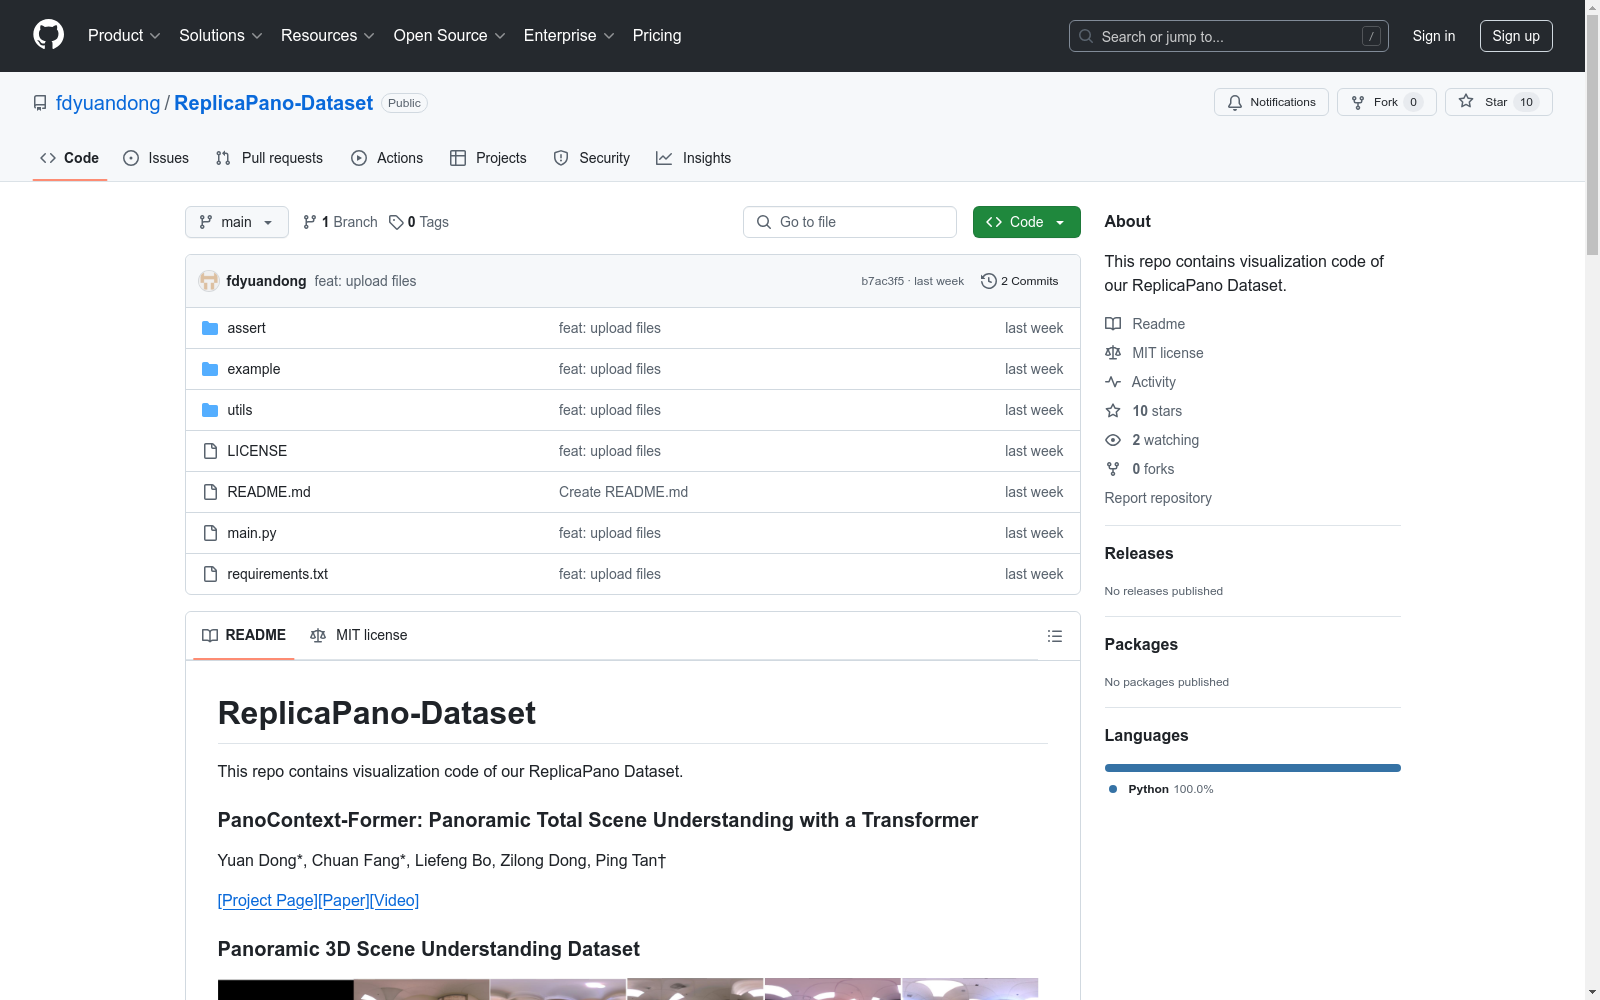Viewport: 1600px width, 1000px height.
Task: Select the Code repository tab
Action: (x=70, y=158)
